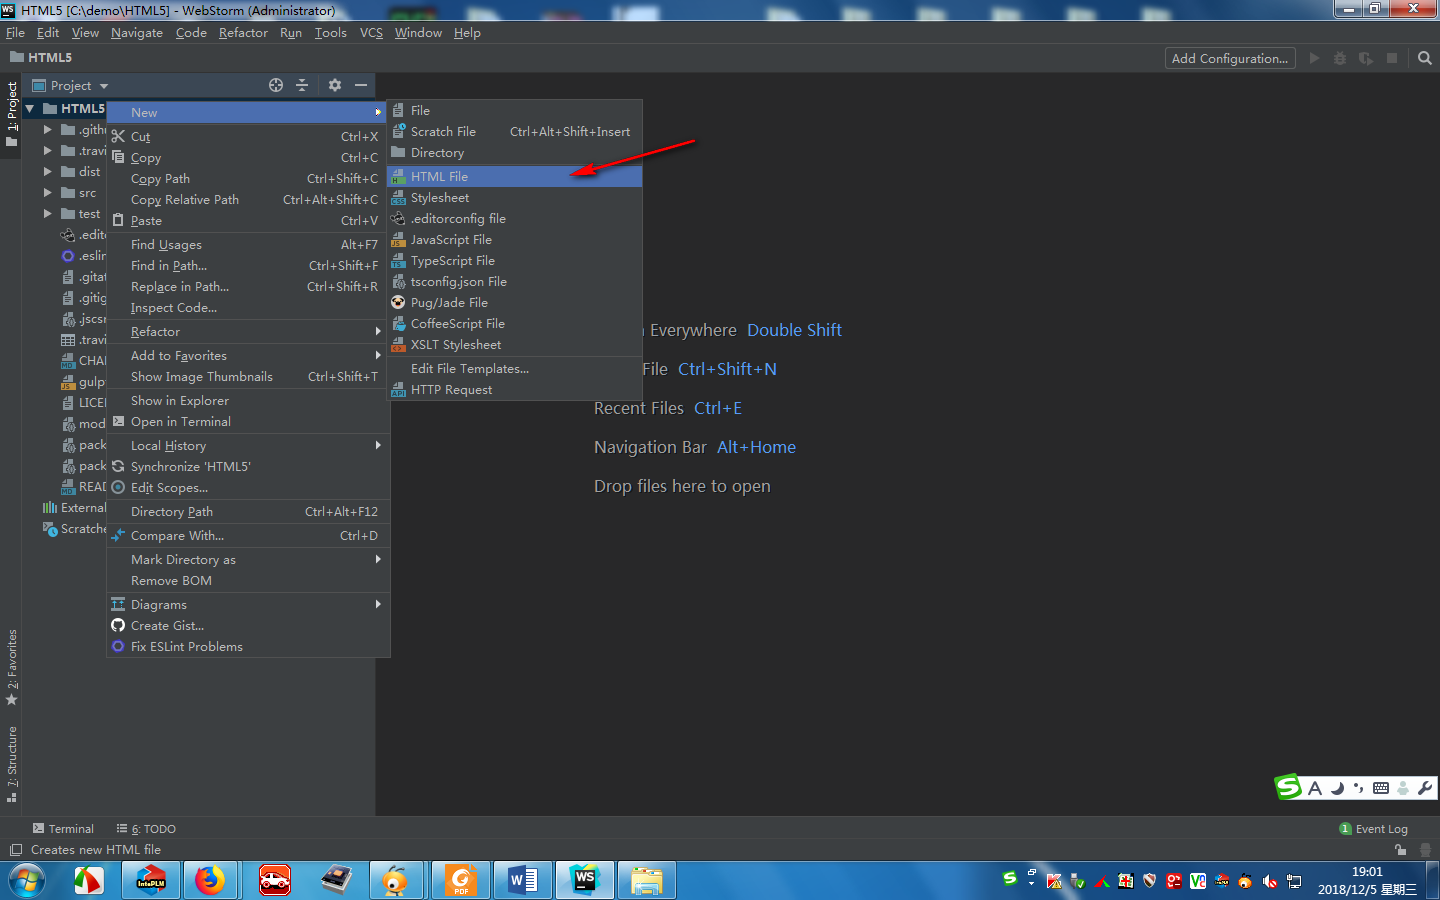Collapse the HTML5 root folder
Image resolution: width=1440 pixels, height=900 pixels.
30,109
